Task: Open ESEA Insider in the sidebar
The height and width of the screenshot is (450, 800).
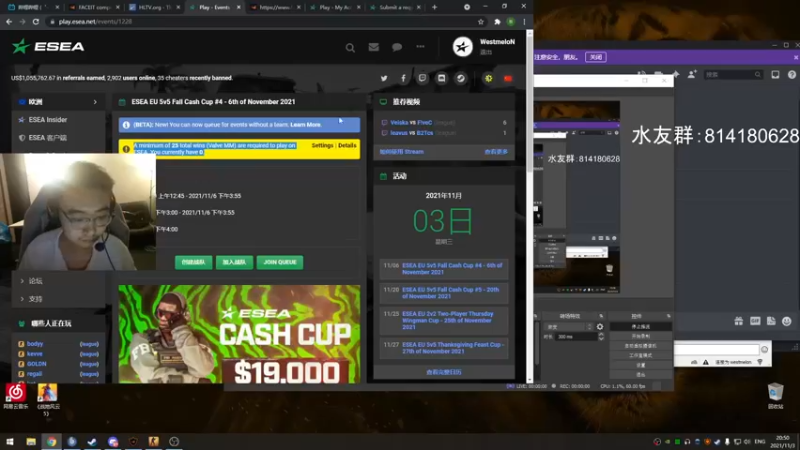Action: coord(47,120)
